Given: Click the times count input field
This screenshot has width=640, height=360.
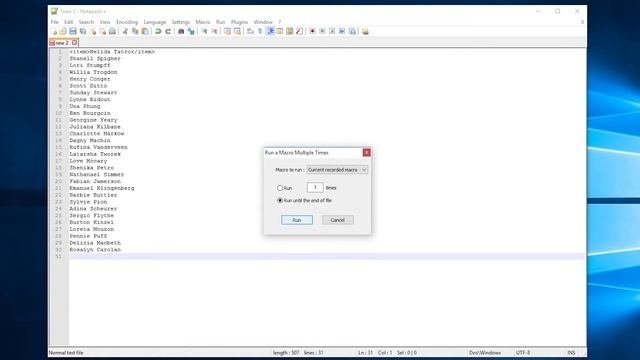Looking at the screenshot, I should coord(315,187).
